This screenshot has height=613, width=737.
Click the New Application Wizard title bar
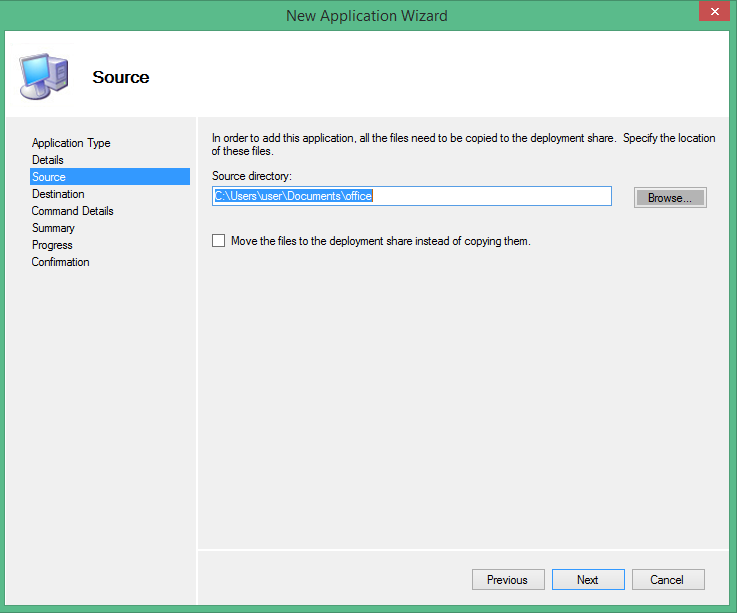366,15
